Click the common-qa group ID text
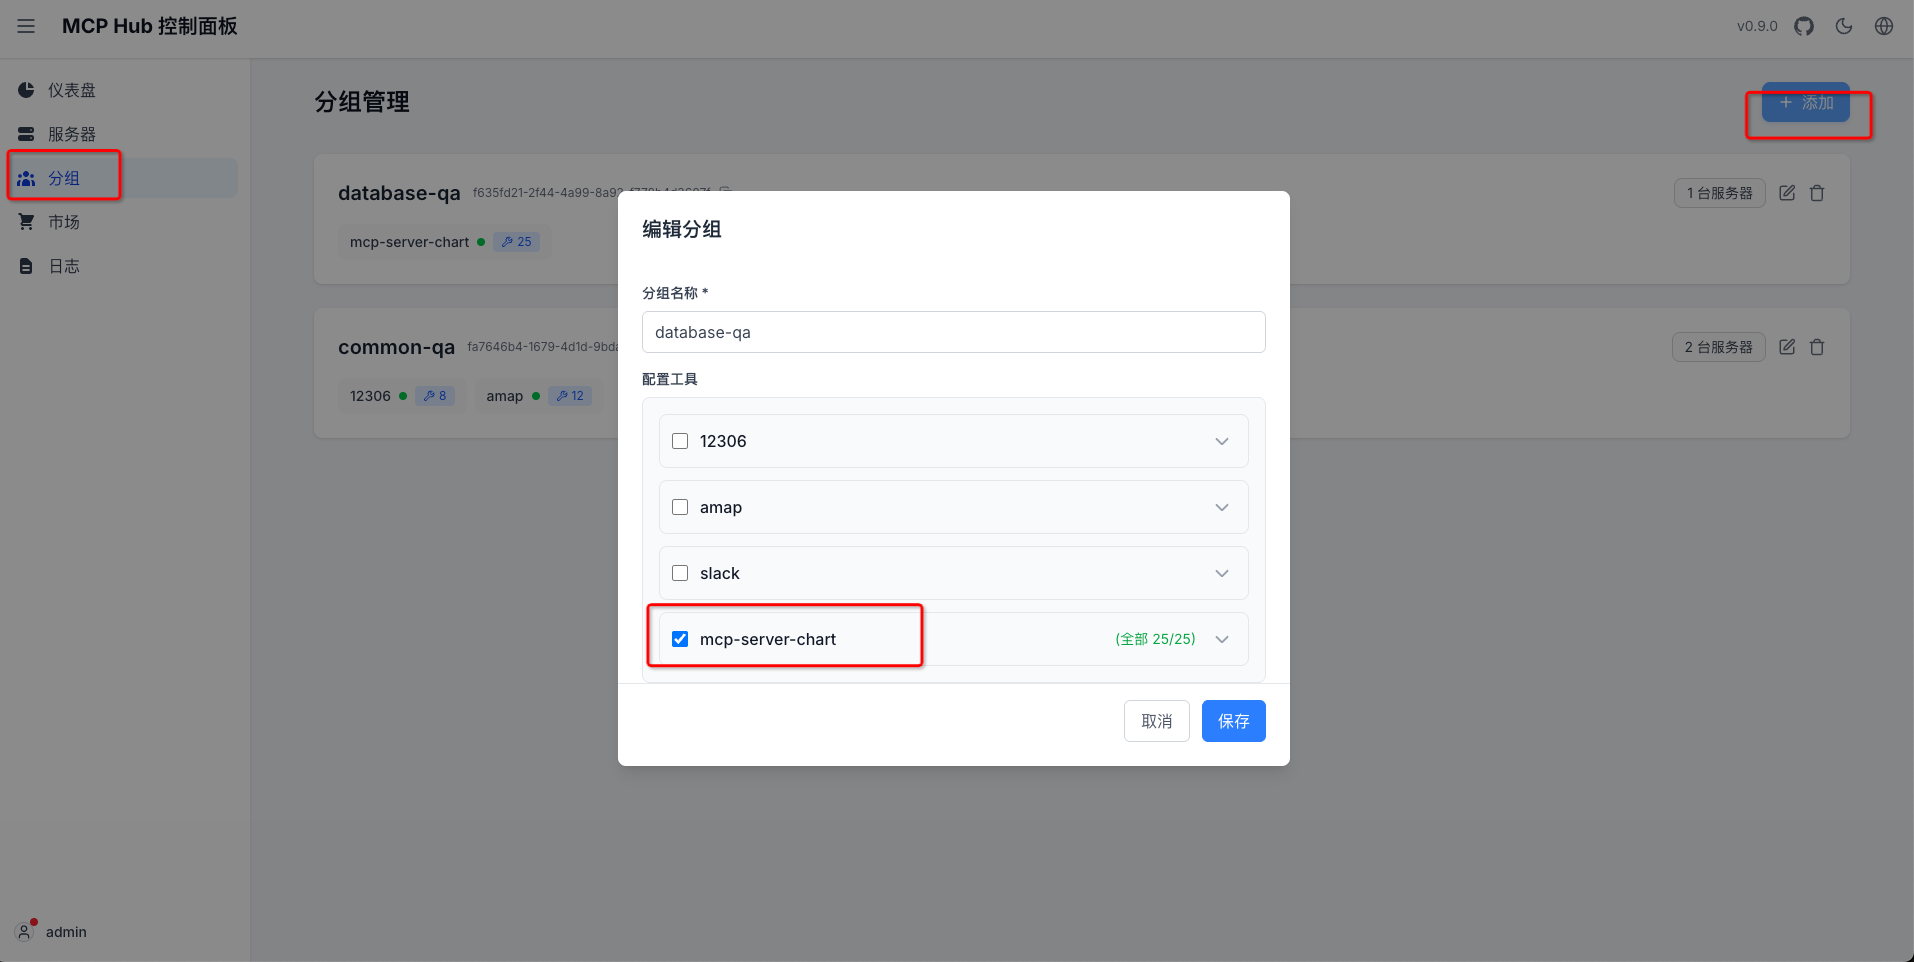Viewport: 1914px width, 962px height. click(x=543, y=347)
